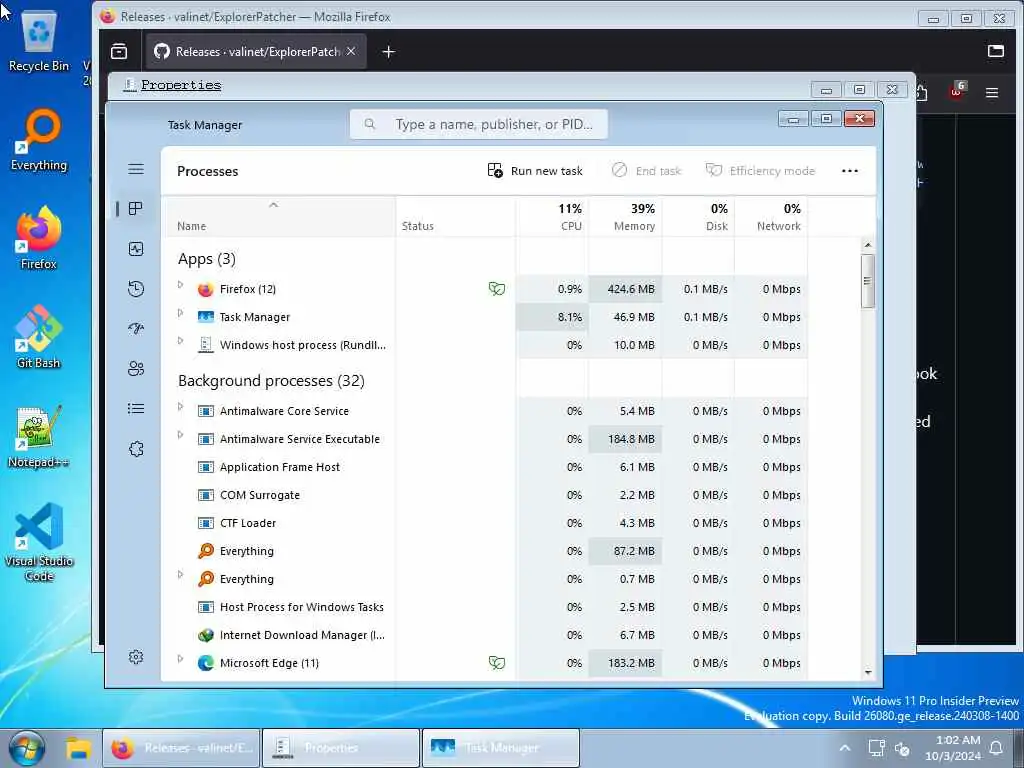Open Windows Start orb button
Viewport: 1024px width, 768px height.
pos(27,748)
